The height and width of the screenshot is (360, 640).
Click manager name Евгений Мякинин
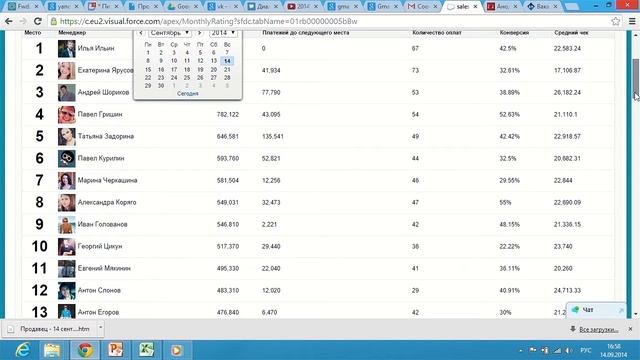pyautogui.click(x=104, y=269)
